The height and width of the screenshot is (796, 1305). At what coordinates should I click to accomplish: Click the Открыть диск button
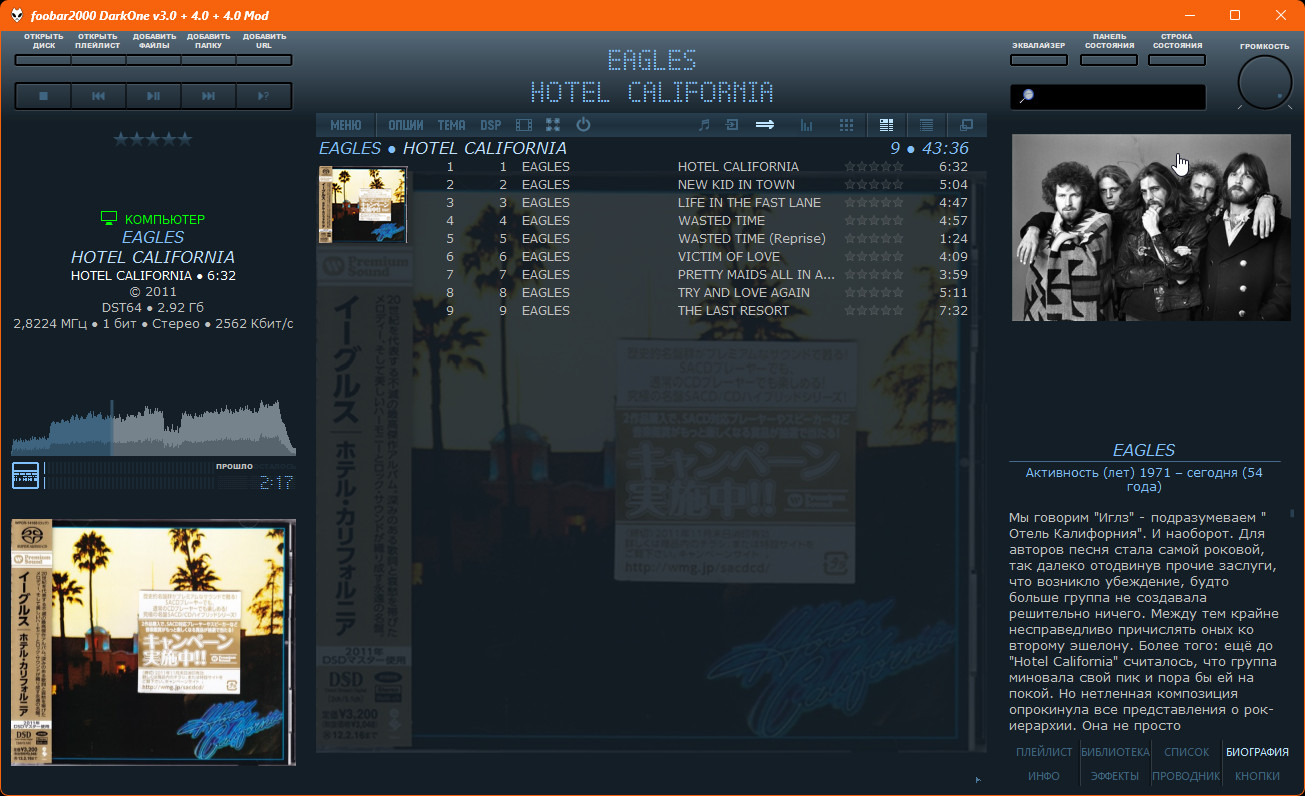click(x=43, y=60)
